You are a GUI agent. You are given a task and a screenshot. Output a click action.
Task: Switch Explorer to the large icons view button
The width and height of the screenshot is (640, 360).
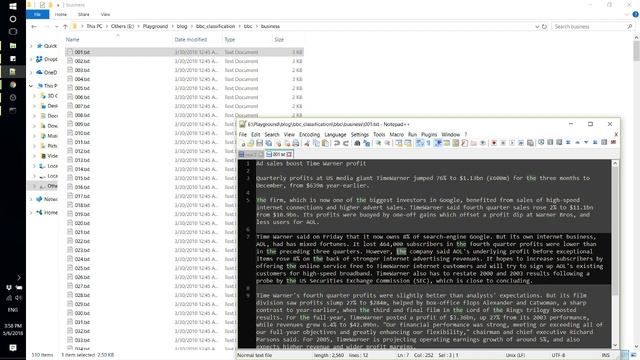[x=633, y=355]
